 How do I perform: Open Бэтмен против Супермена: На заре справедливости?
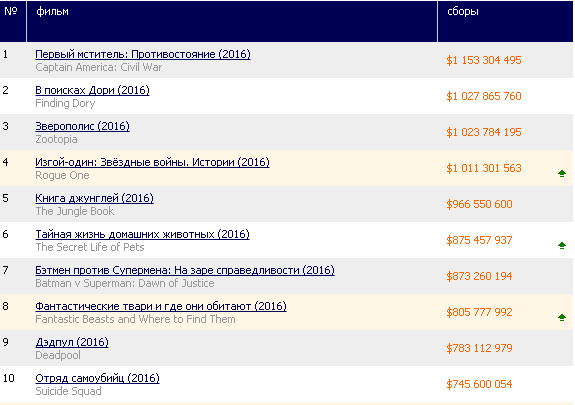[185, 270]
